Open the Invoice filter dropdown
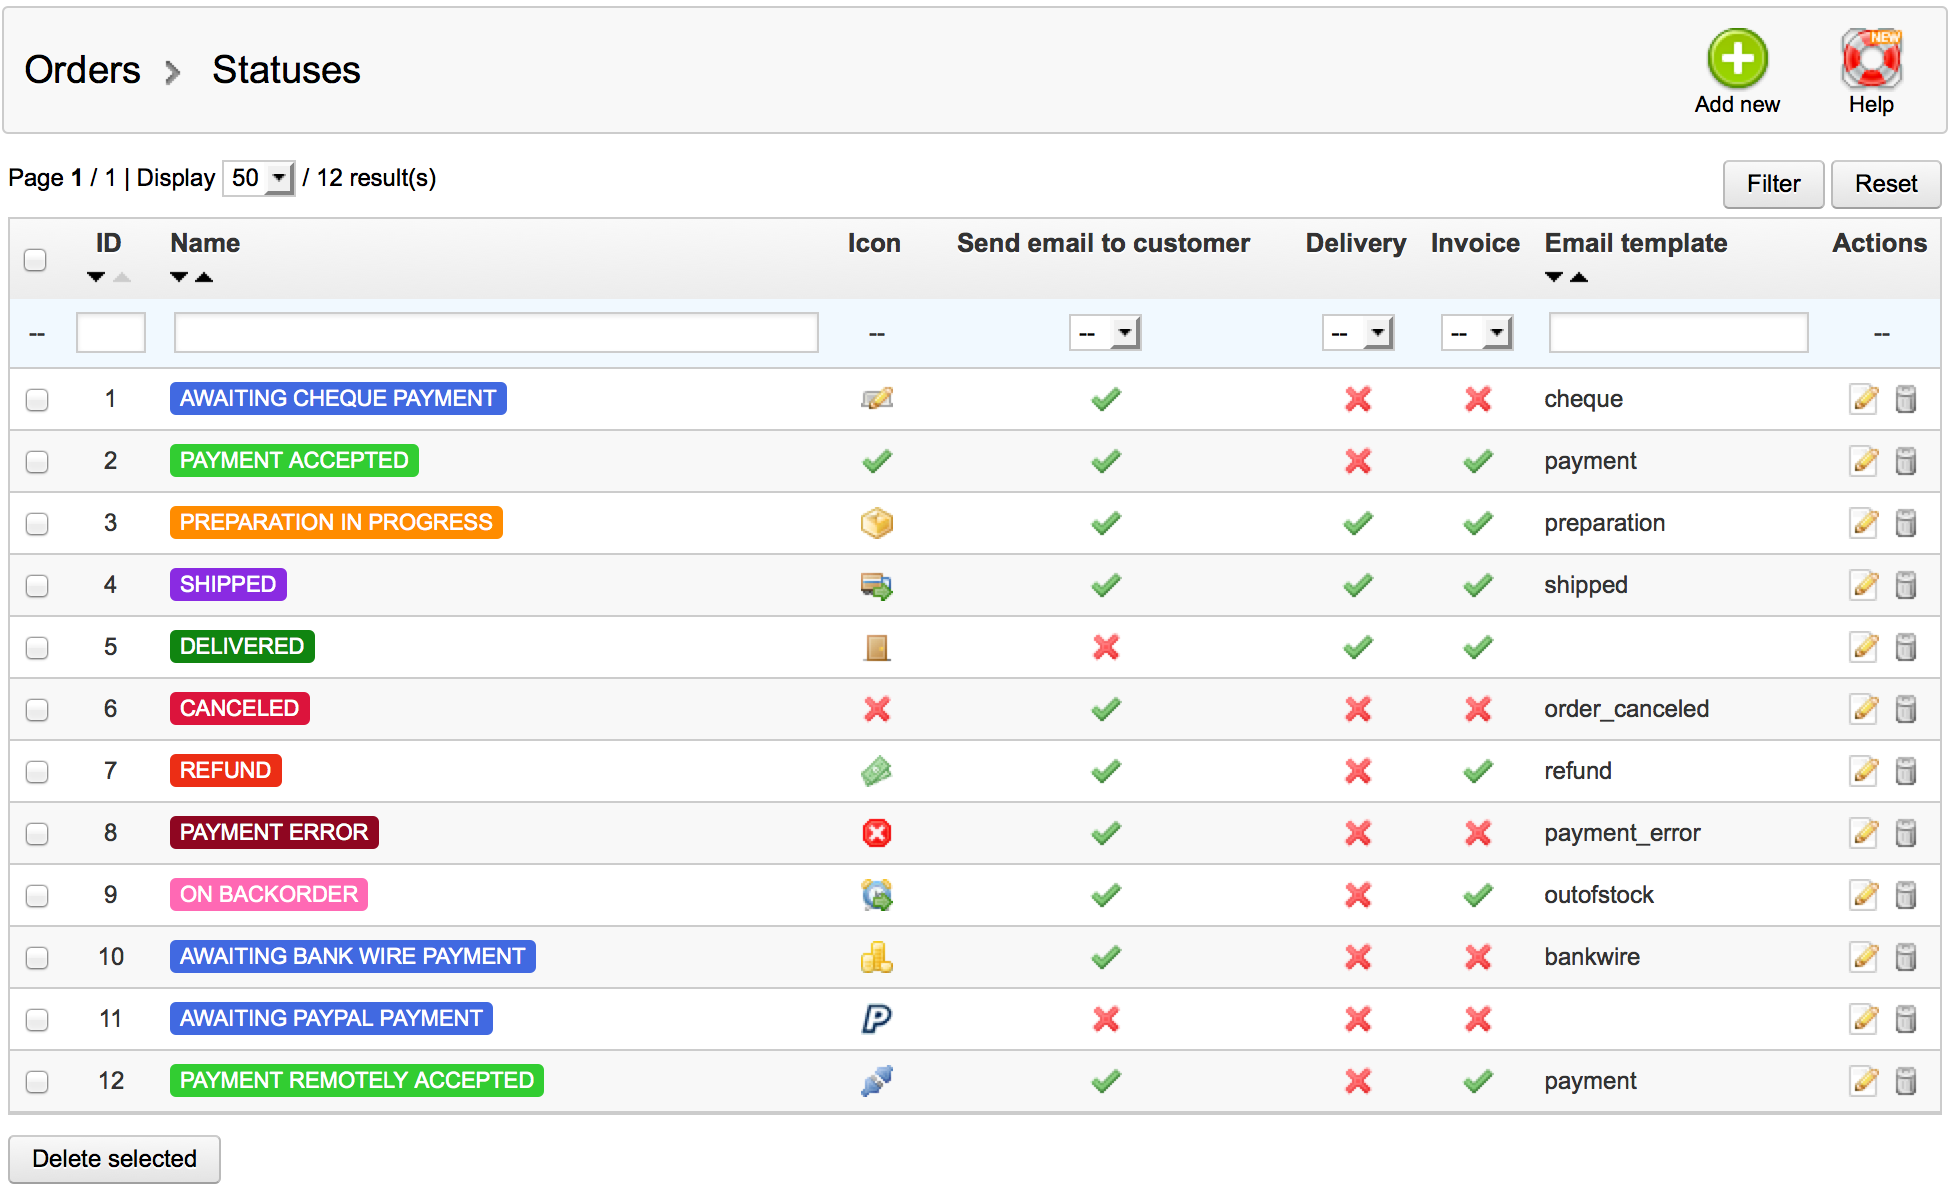 1476,333
